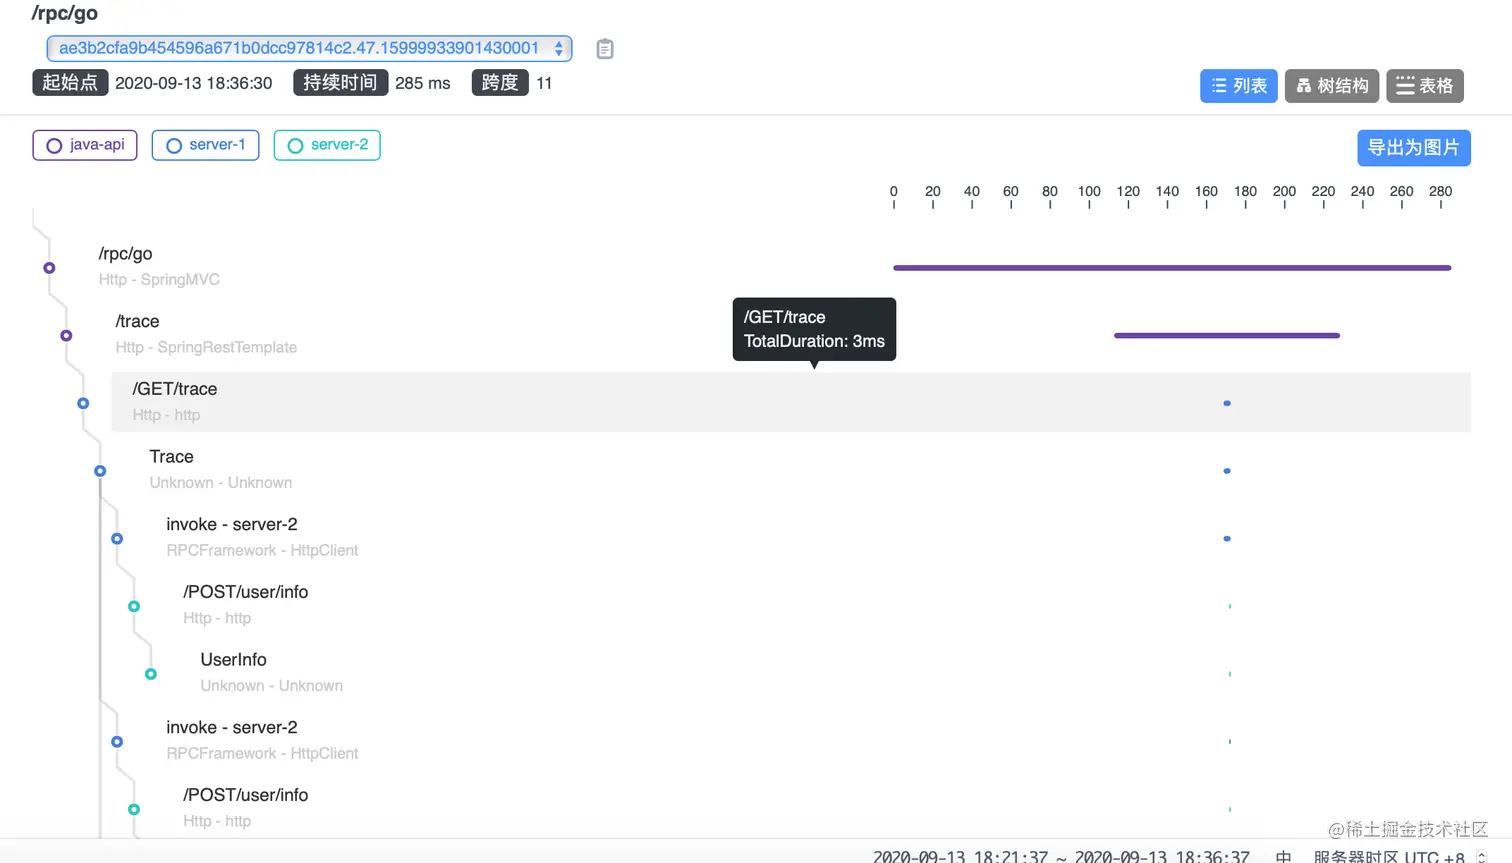The image size is (1512, 863).
Task: Open the trace ID dropdown selector
Action: (x=309, y=48)
